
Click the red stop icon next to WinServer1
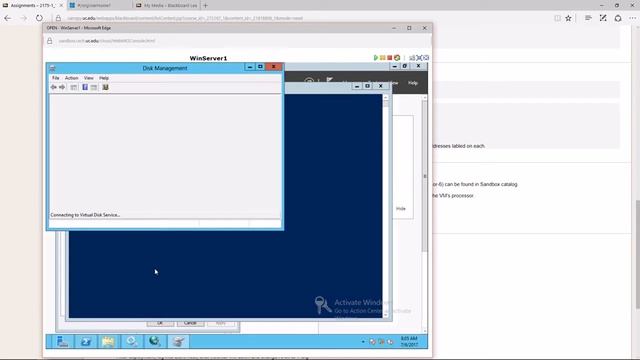(x=389, y=58)
